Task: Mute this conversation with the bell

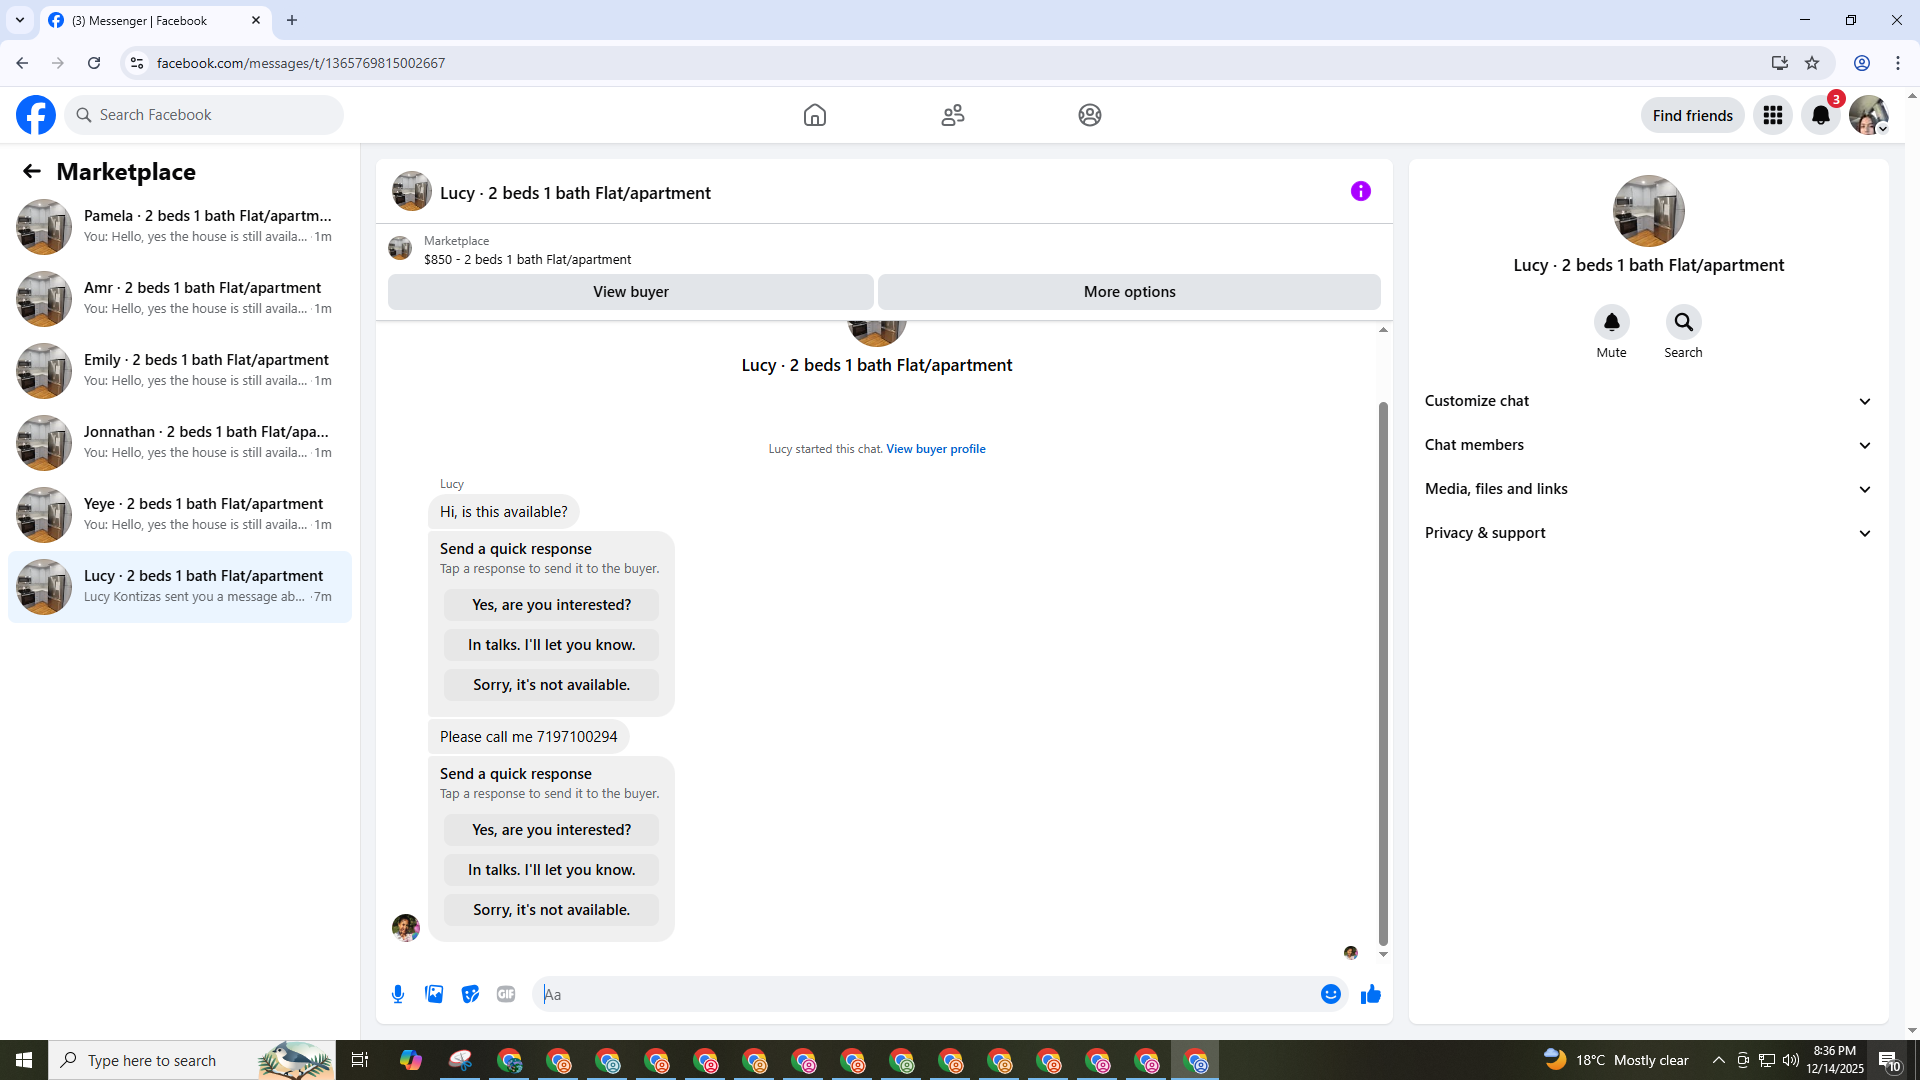Action: pos(1611,322)
